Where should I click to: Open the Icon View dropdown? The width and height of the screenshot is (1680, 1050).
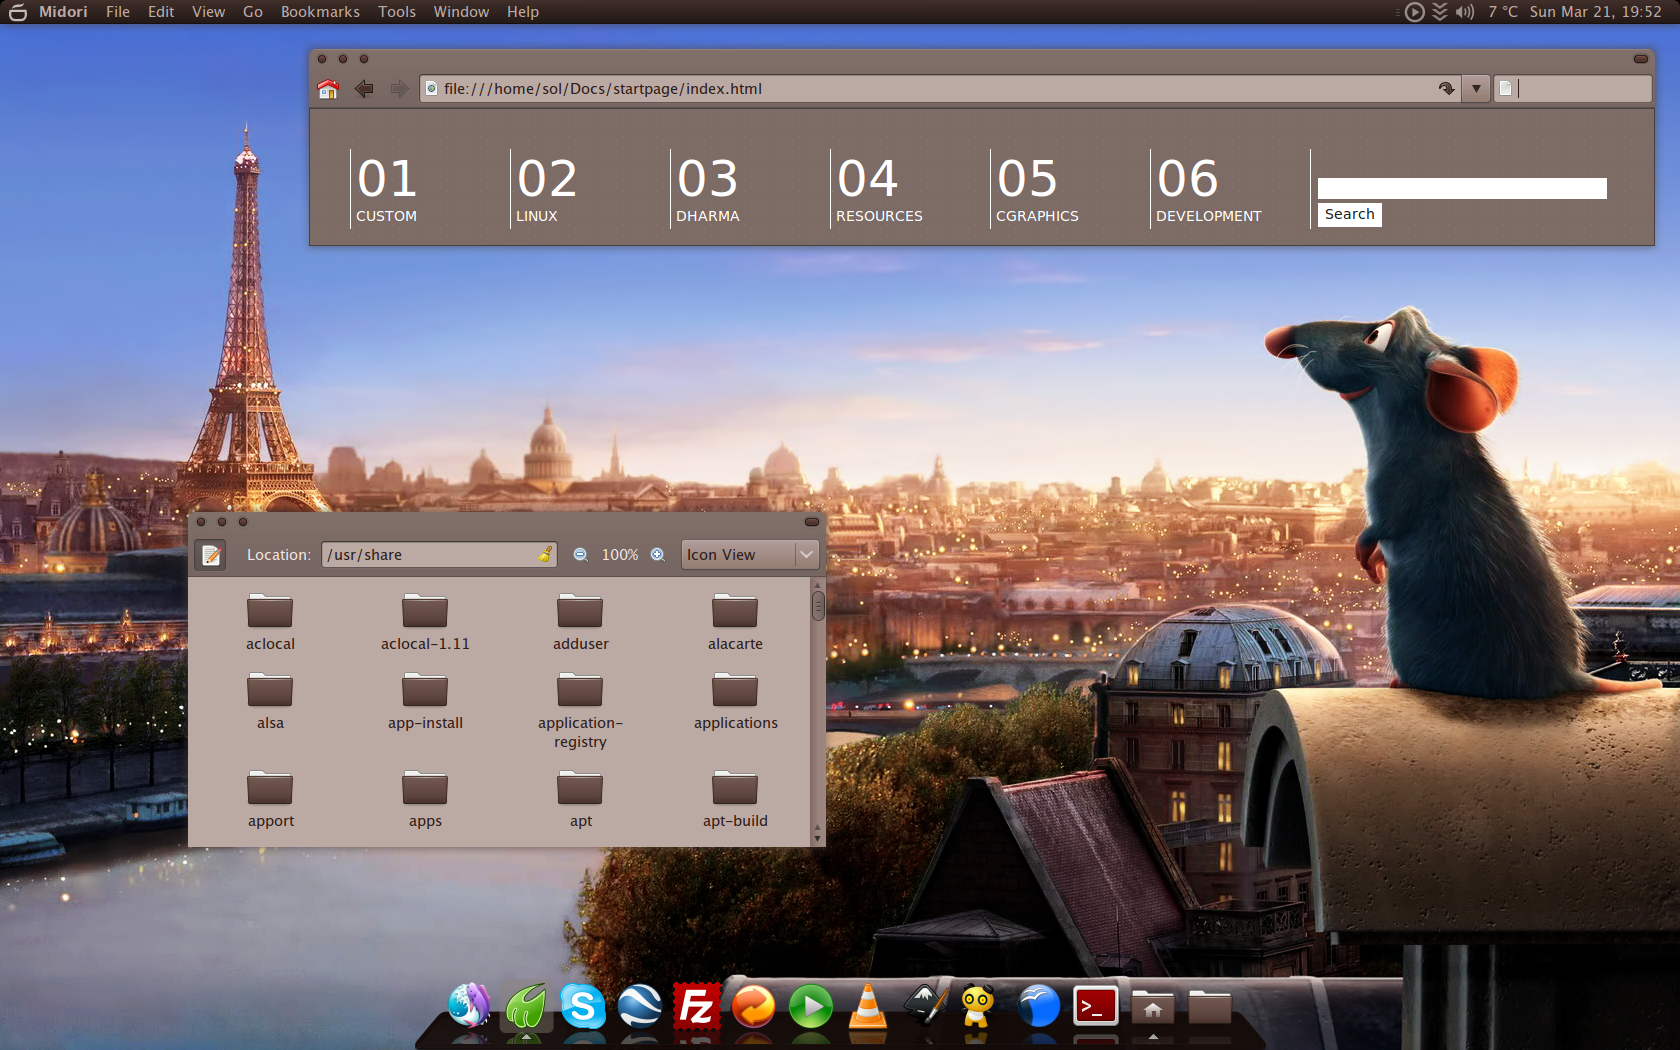tap(750, 555)
